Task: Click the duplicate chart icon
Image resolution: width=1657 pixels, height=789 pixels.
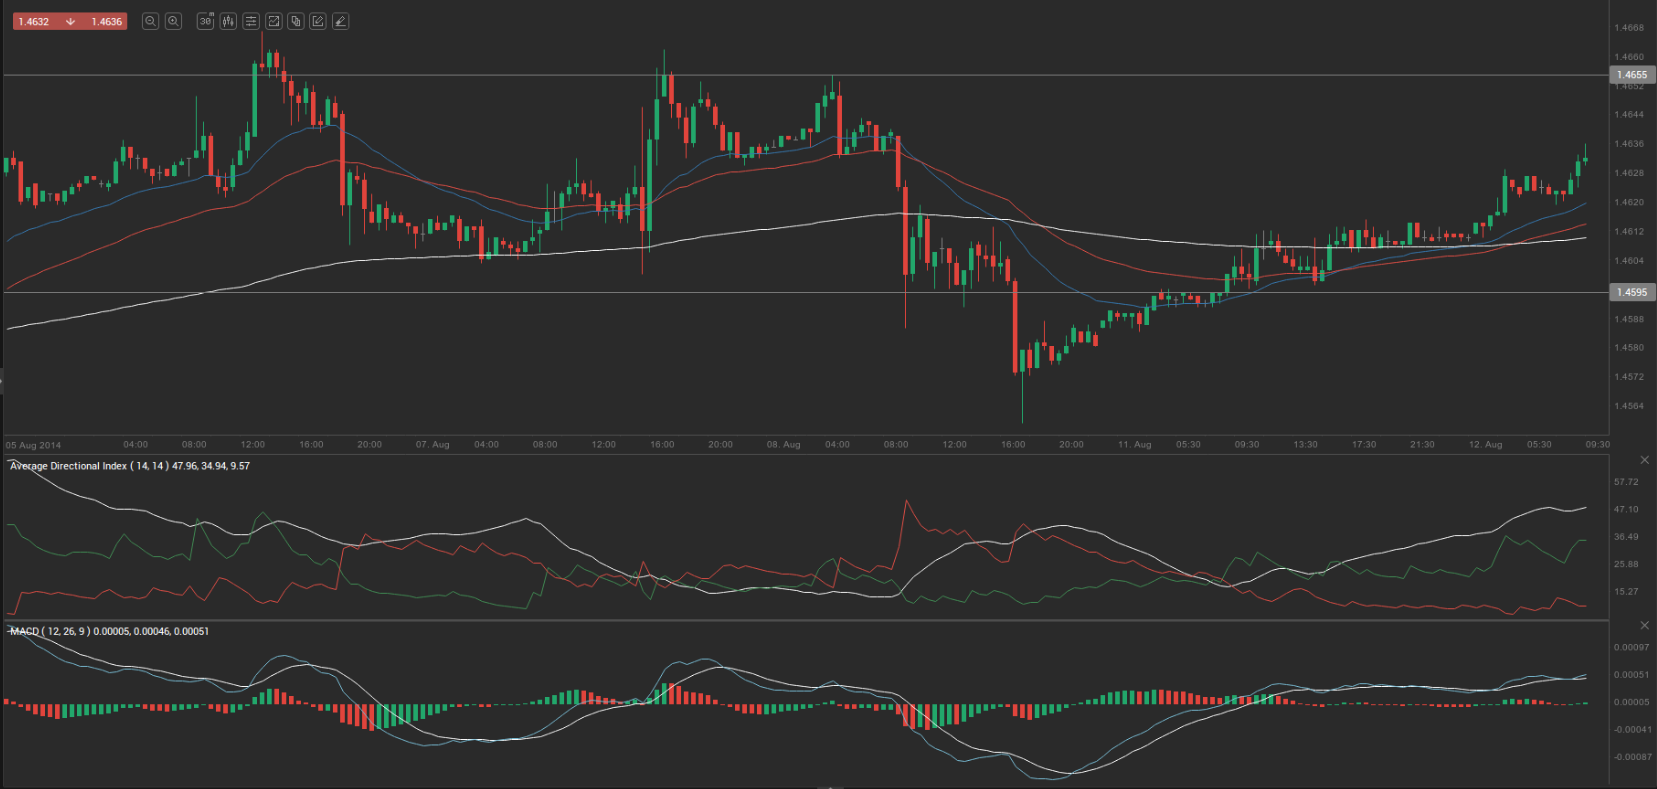Action: 296,21
